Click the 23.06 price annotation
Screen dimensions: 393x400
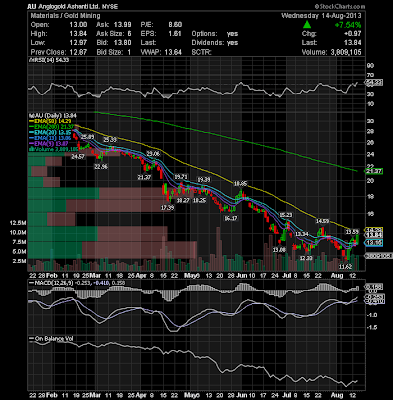pos(153,154)
